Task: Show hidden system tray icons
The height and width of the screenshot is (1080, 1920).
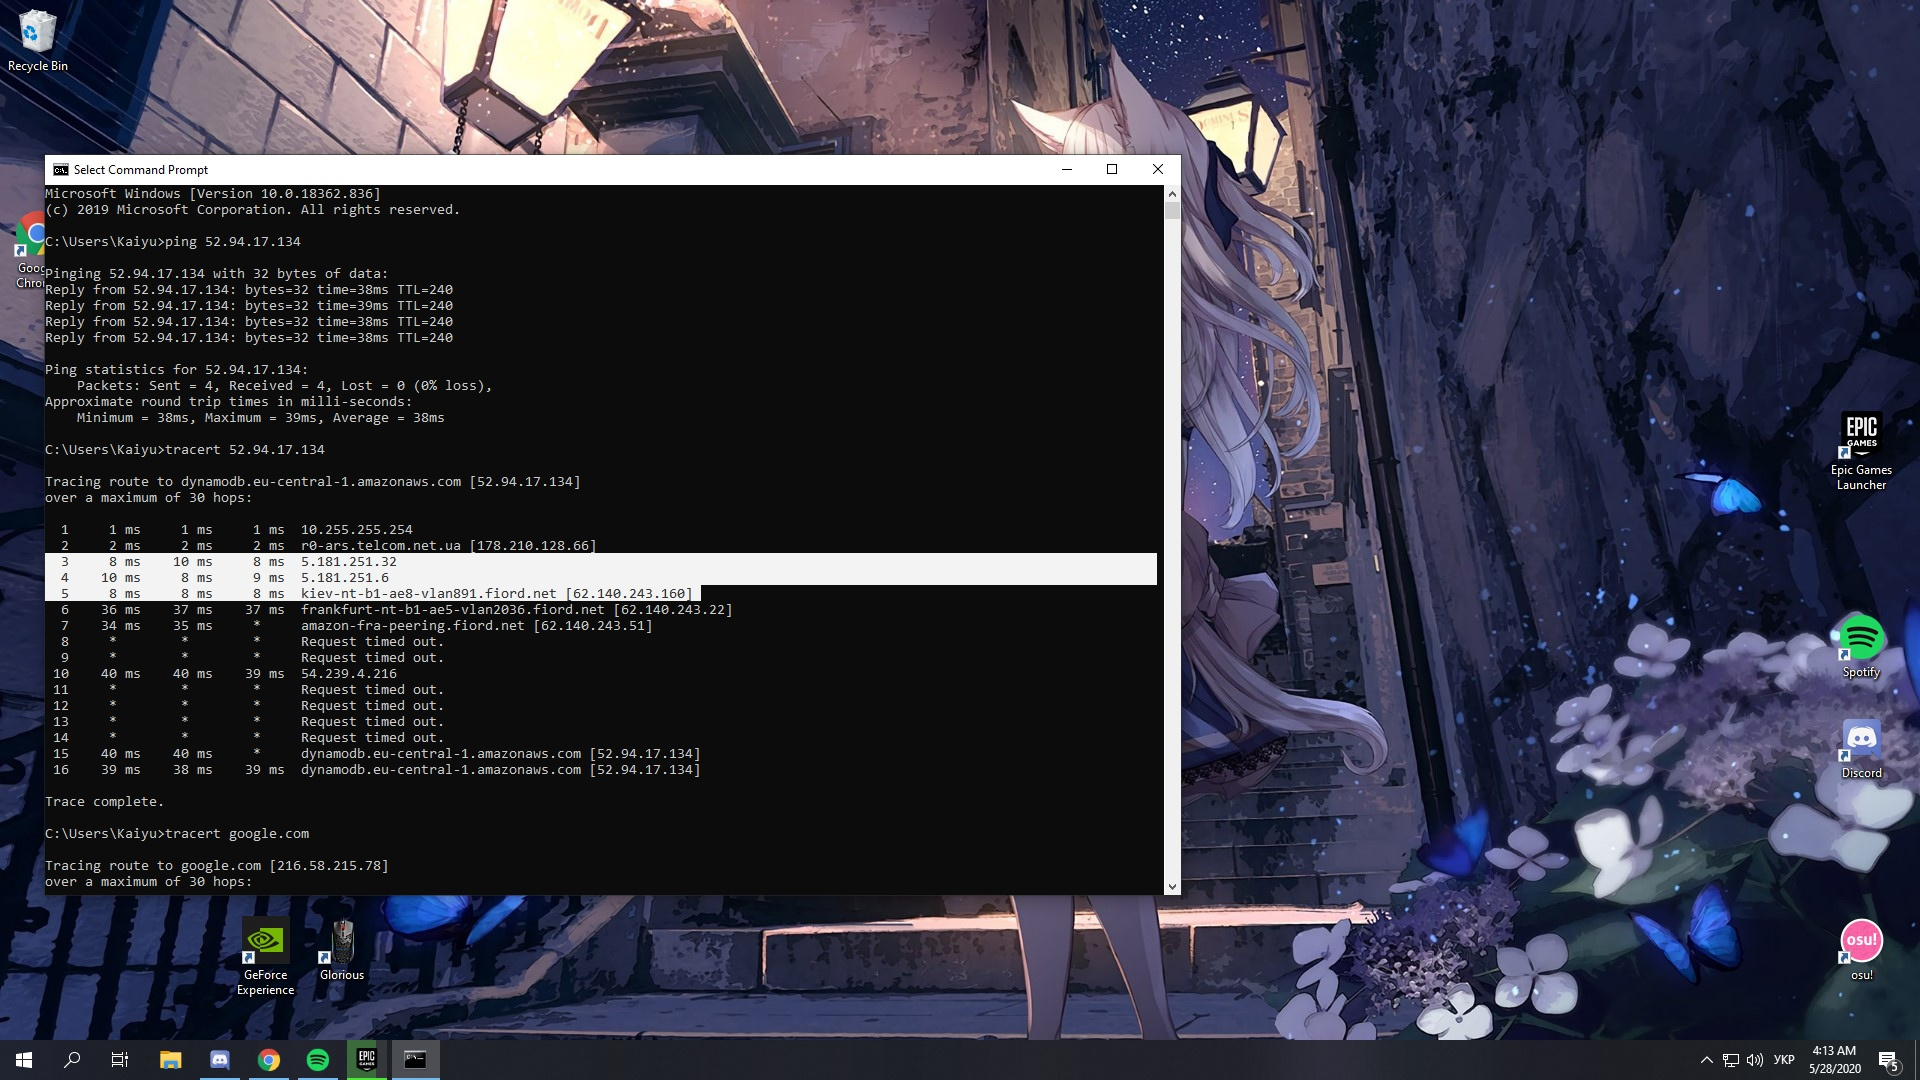Action: coord(1707,1060)
